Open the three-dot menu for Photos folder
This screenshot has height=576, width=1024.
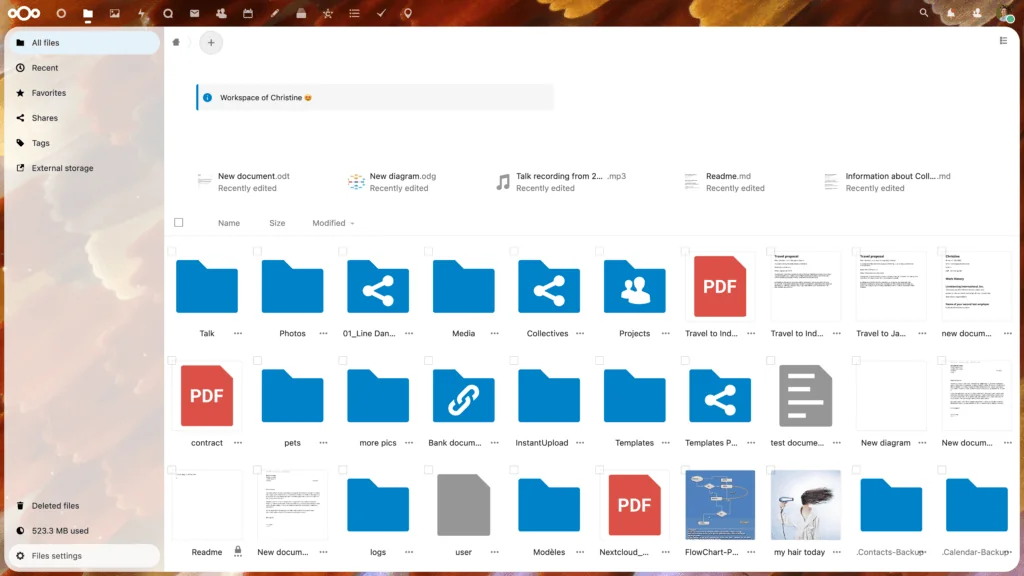pos(323,333)
